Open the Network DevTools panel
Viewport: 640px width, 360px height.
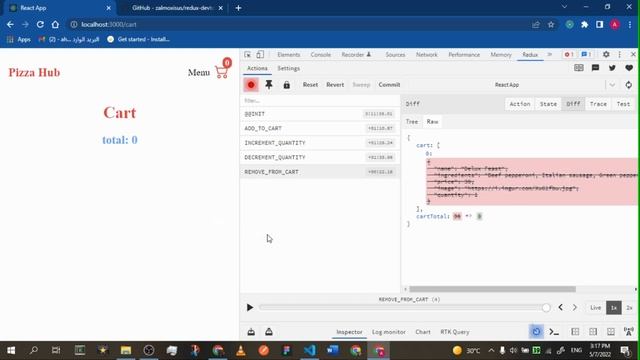pyautogui.click(x=427, y=55)
